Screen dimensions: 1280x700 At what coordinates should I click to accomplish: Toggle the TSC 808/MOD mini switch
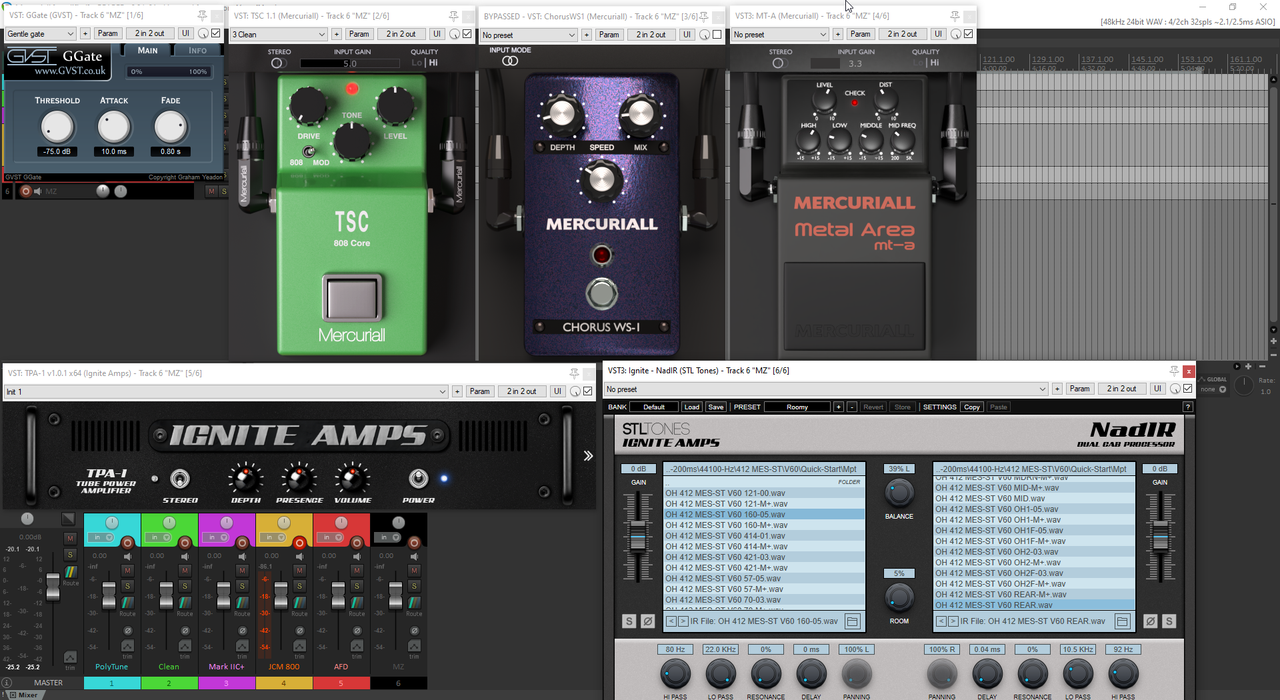(x=310, y=152)
